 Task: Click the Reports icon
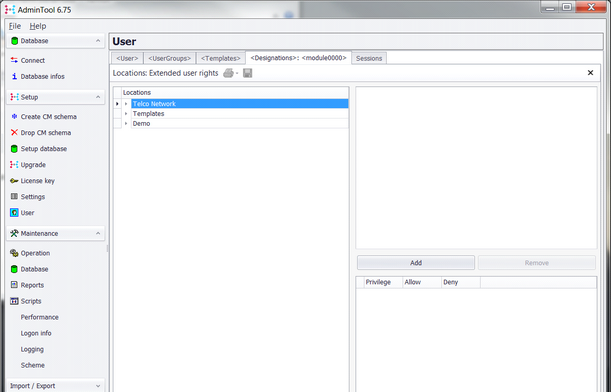point(14,285)
